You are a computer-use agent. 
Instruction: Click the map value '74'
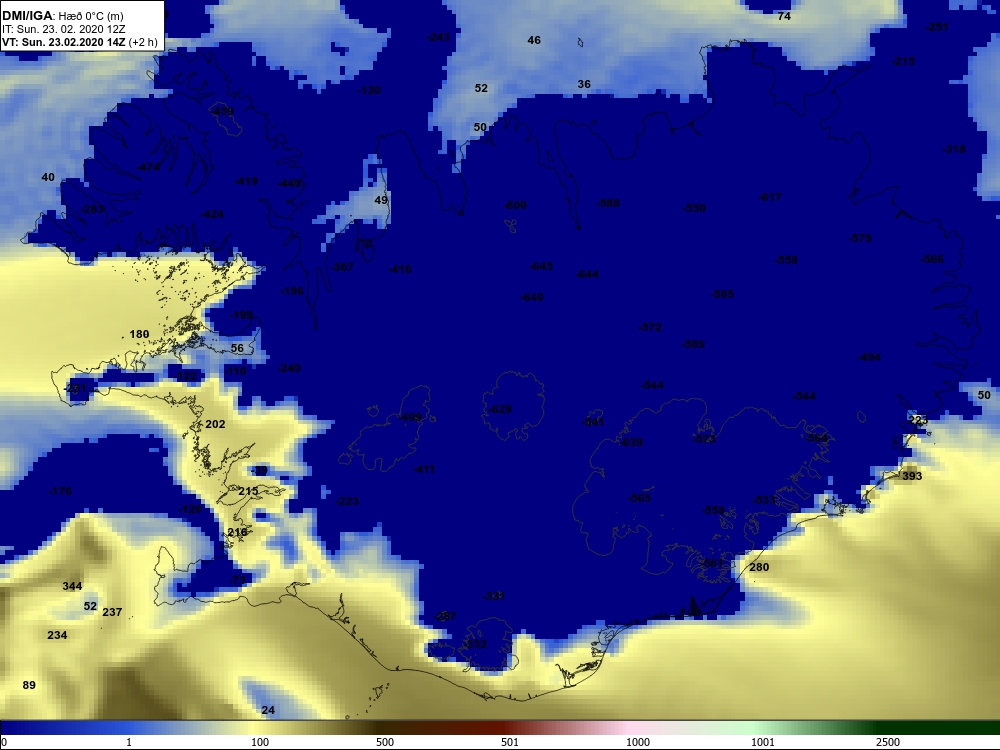coord(784,16)
